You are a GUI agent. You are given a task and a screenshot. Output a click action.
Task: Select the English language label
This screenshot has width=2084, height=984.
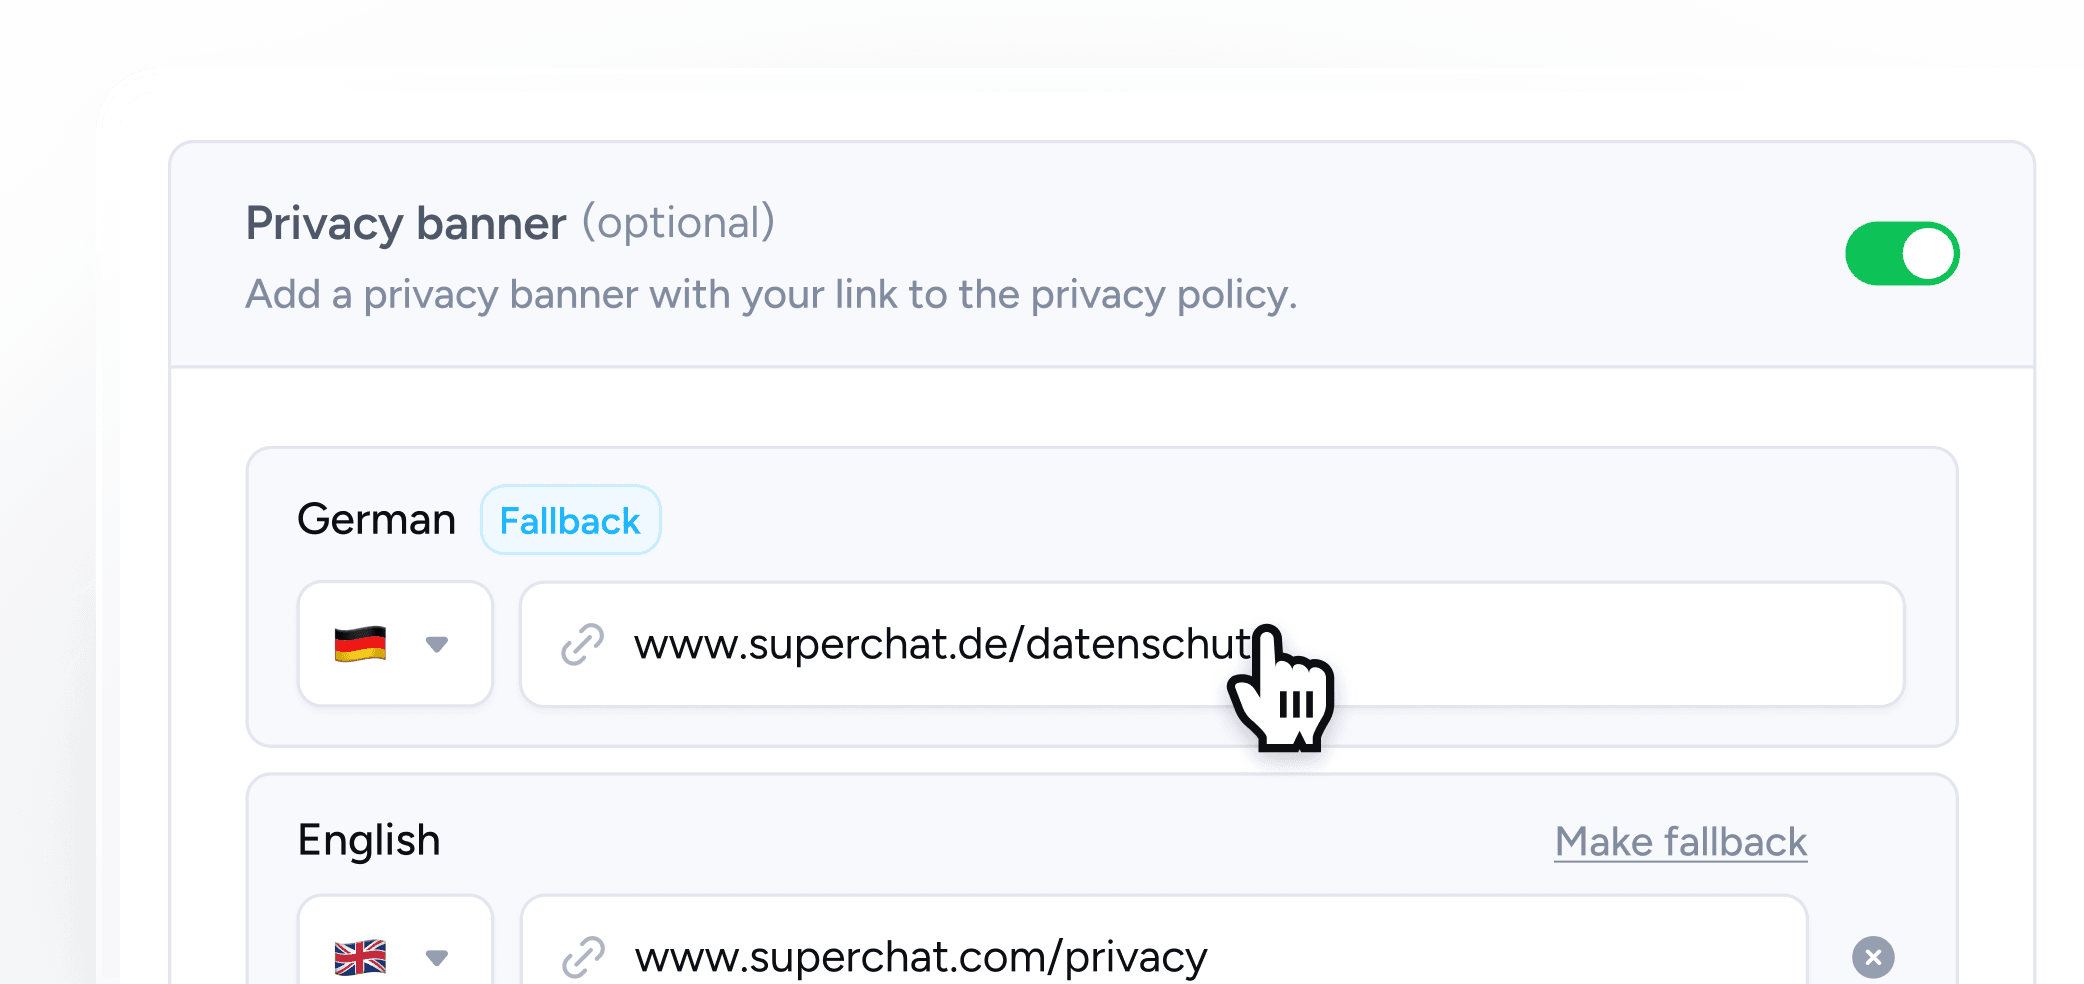click(369, 840)
